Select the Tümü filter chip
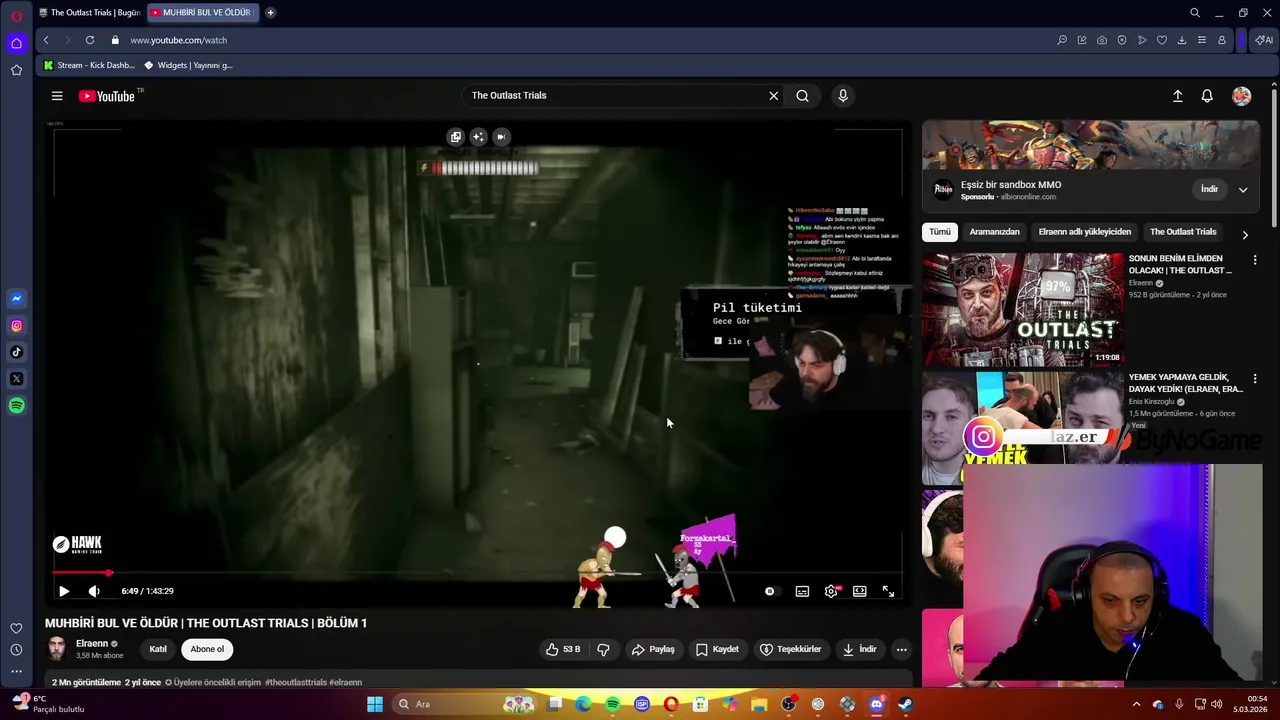Viewport: 1280px width, 720px height. tap(940, 232)
